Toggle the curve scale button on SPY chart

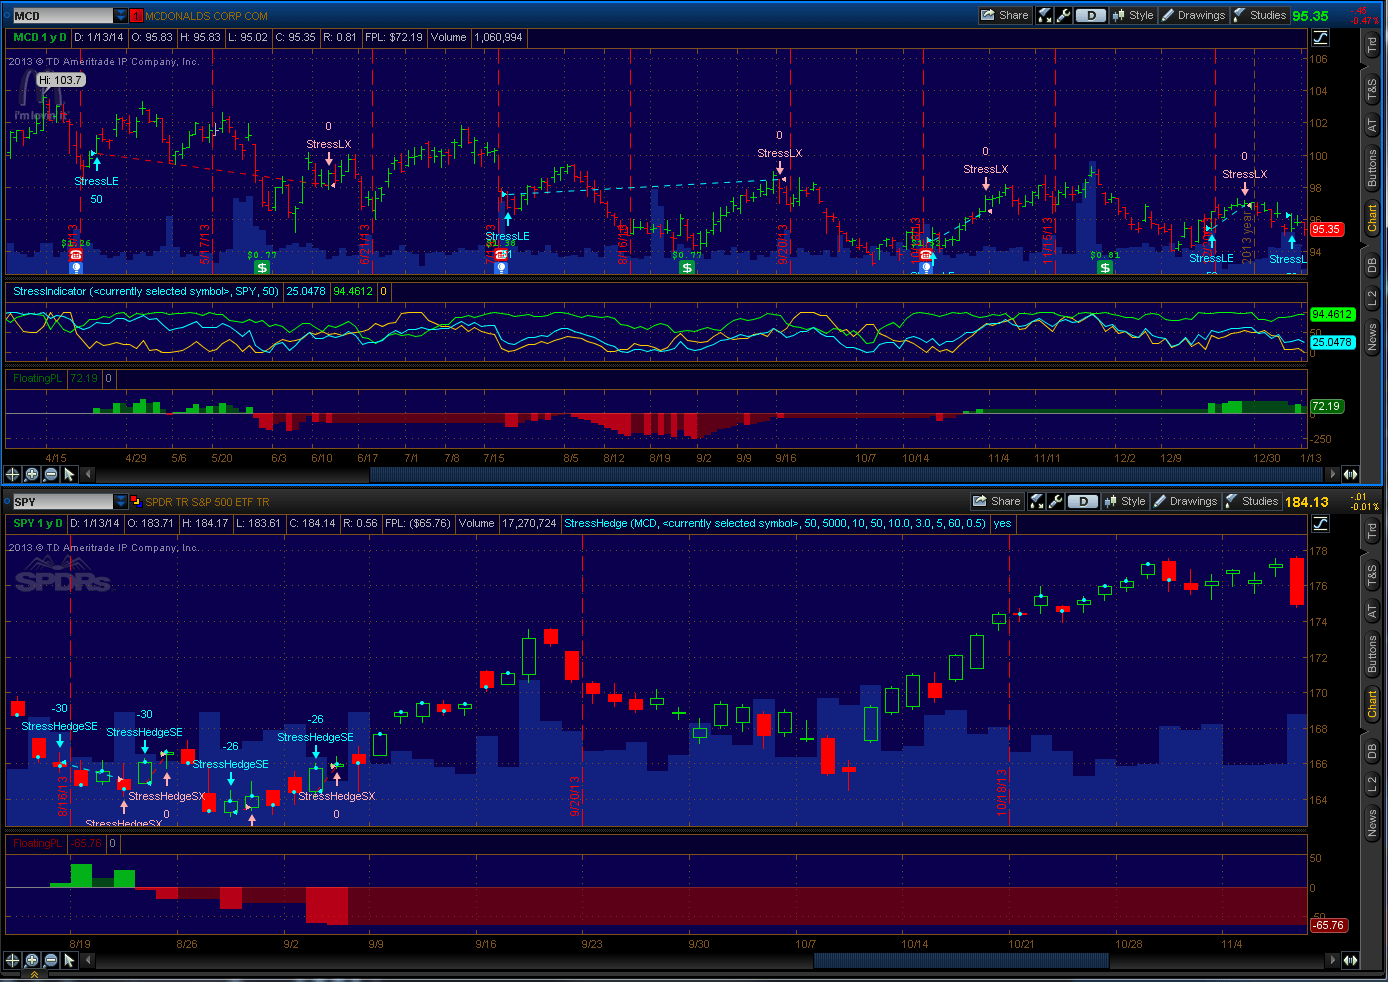click(x=1321, y=524)
